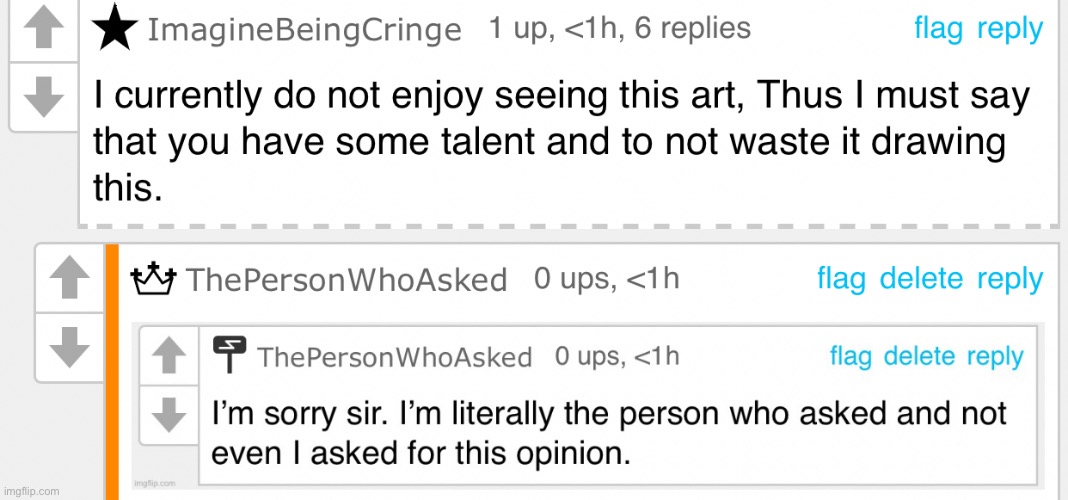Image resolution: width=1068 pixels, height=500 pixels.
Task: Upvote the nested ThePersonWhoAsked comment
Action: (171, 352)
